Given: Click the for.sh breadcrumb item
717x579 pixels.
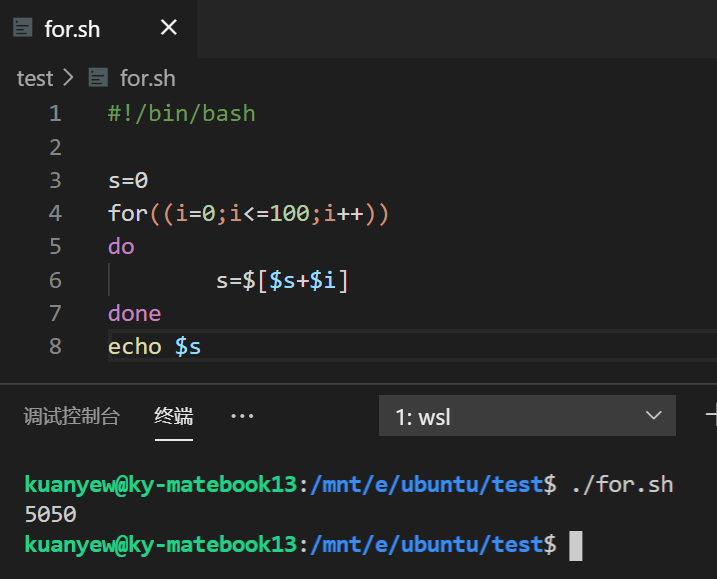Looking at the screenshot, I should 148,78.
